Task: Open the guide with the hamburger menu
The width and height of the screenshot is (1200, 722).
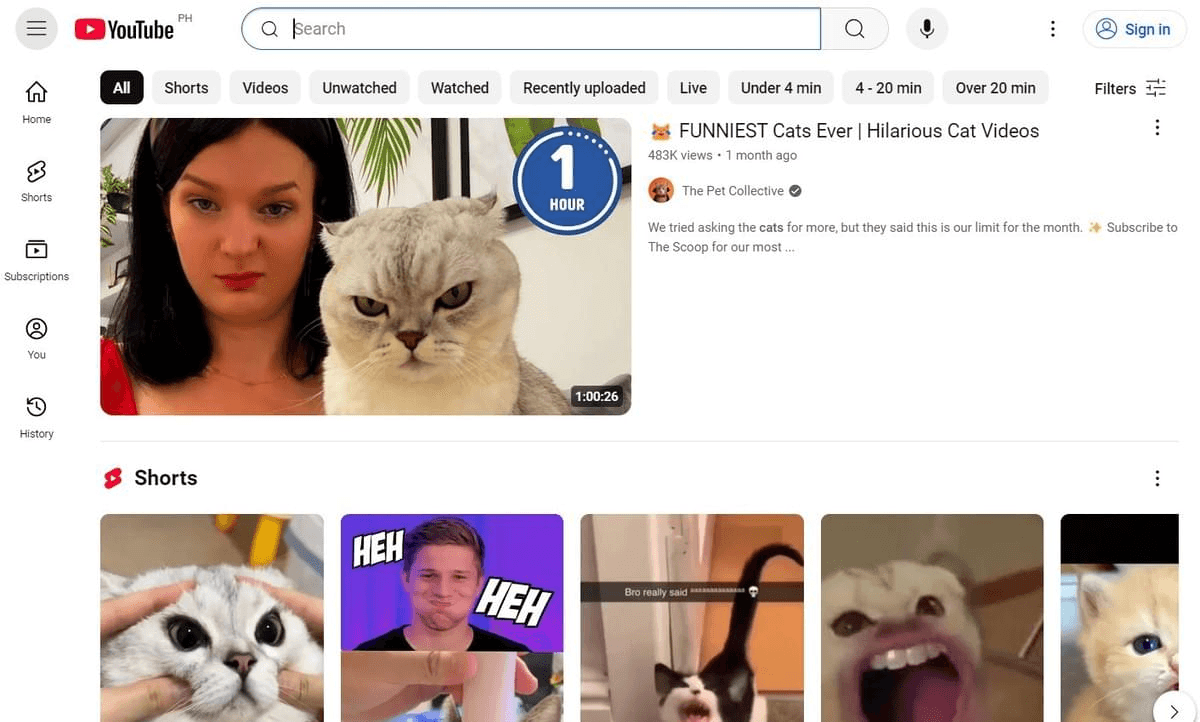Action: click(36, 28)
